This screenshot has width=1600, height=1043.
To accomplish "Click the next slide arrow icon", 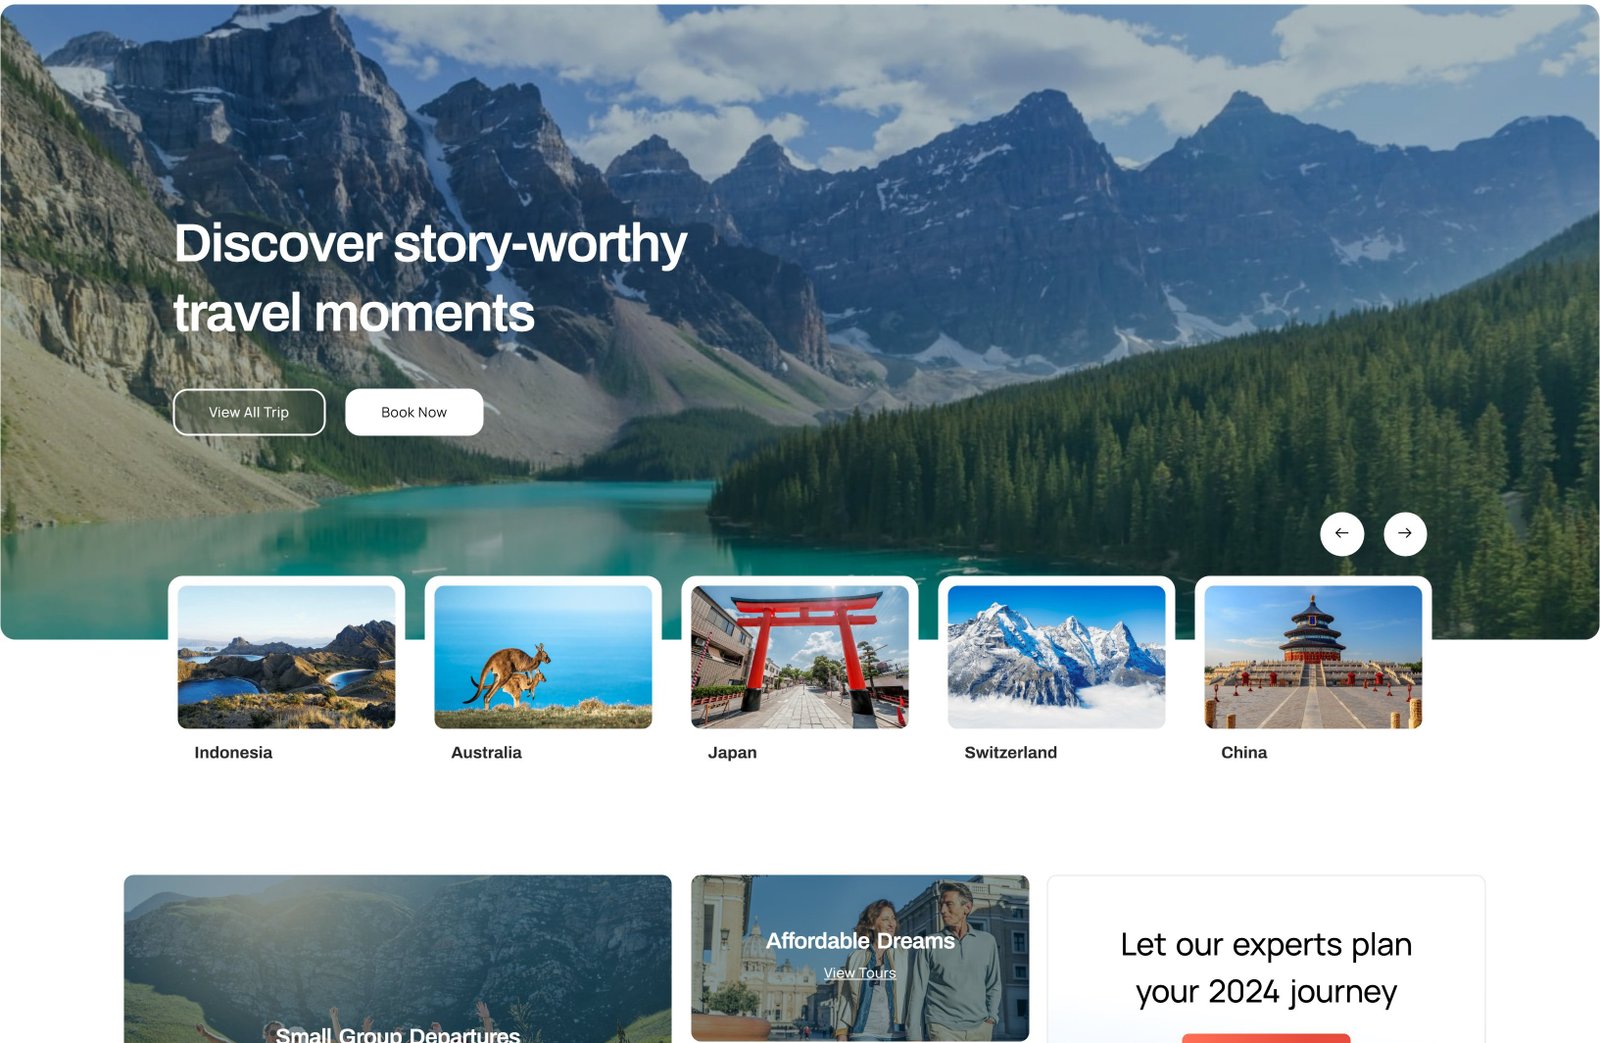I will click(x=1405, y=533).
